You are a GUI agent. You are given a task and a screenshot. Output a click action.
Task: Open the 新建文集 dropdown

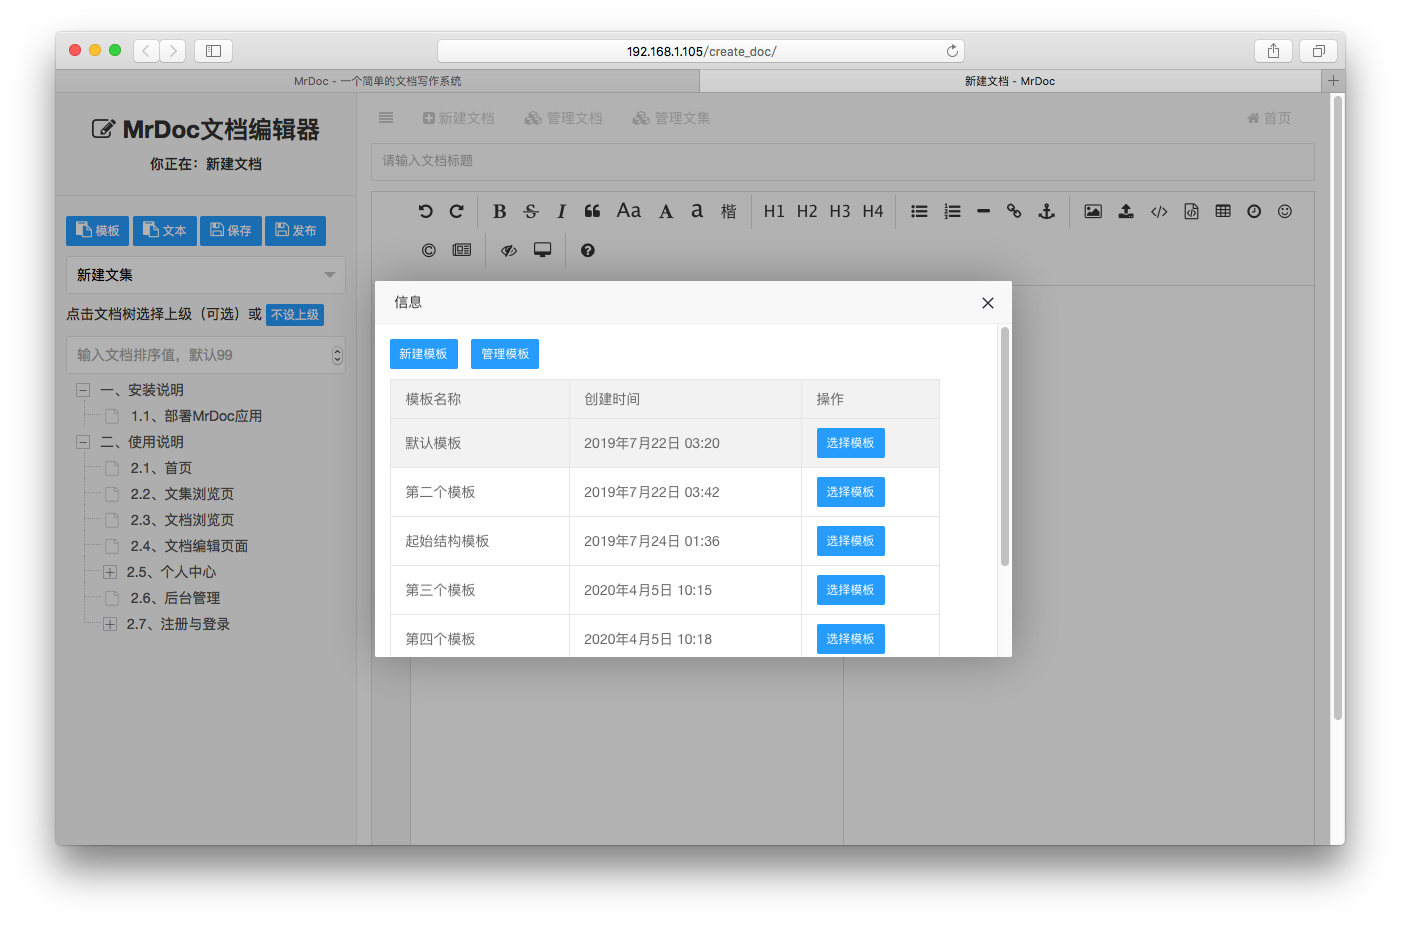tap(206, 275)
